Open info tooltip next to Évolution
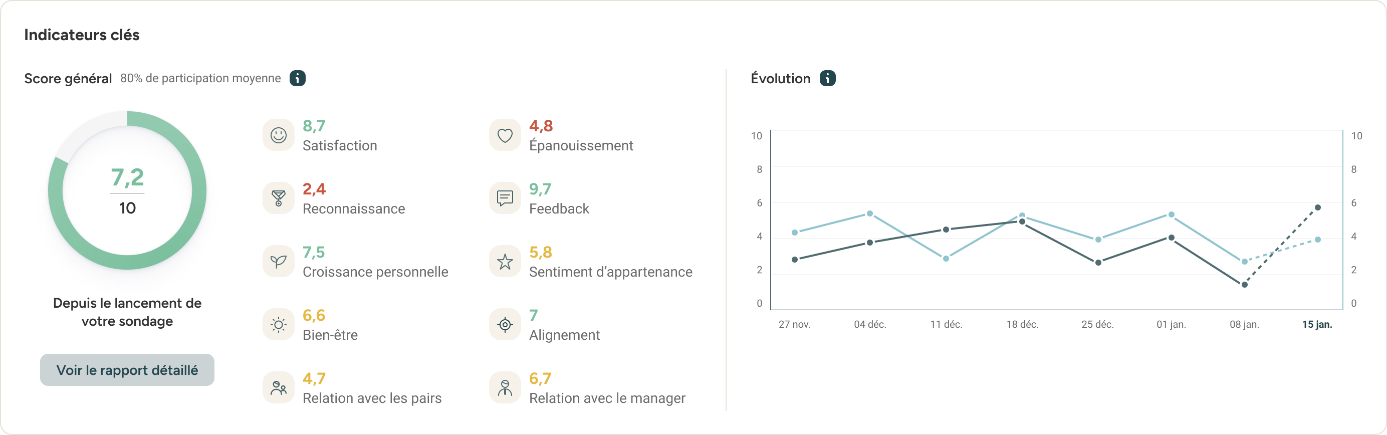Image resolution: width=1387 pixels, height=435 pixels. [x=827, y=78]
